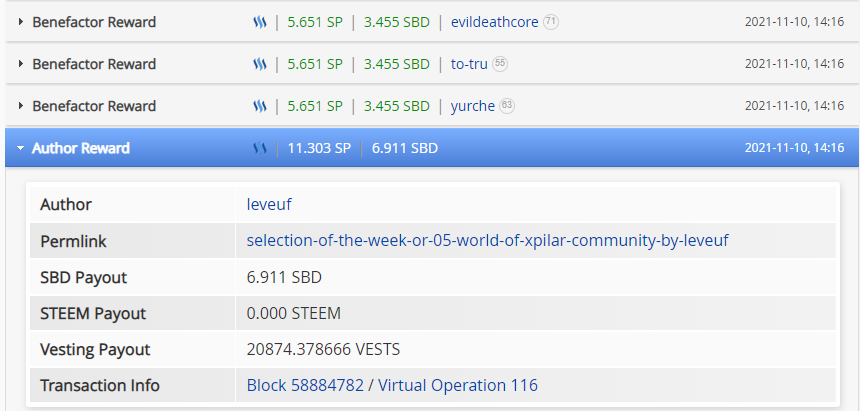Expand the evildeathcore Benefactor Reward row
The height and width of the screenshot is (411, 860).
tap(21, 22)
